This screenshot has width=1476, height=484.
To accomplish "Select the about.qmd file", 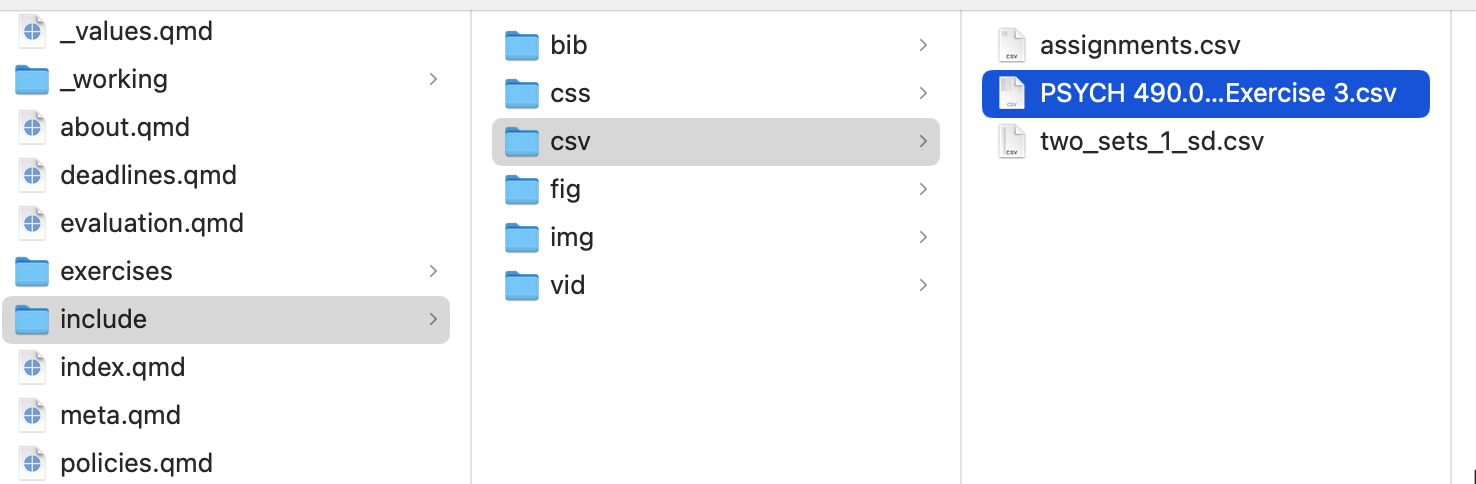I will click(124, 127).
